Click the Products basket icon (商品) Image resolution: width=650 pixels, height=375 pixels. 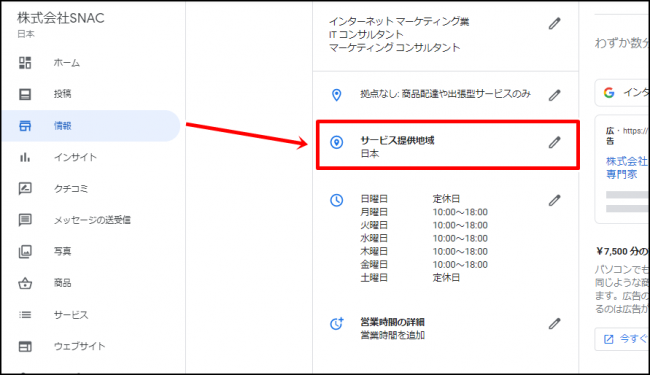coord(25,283)
